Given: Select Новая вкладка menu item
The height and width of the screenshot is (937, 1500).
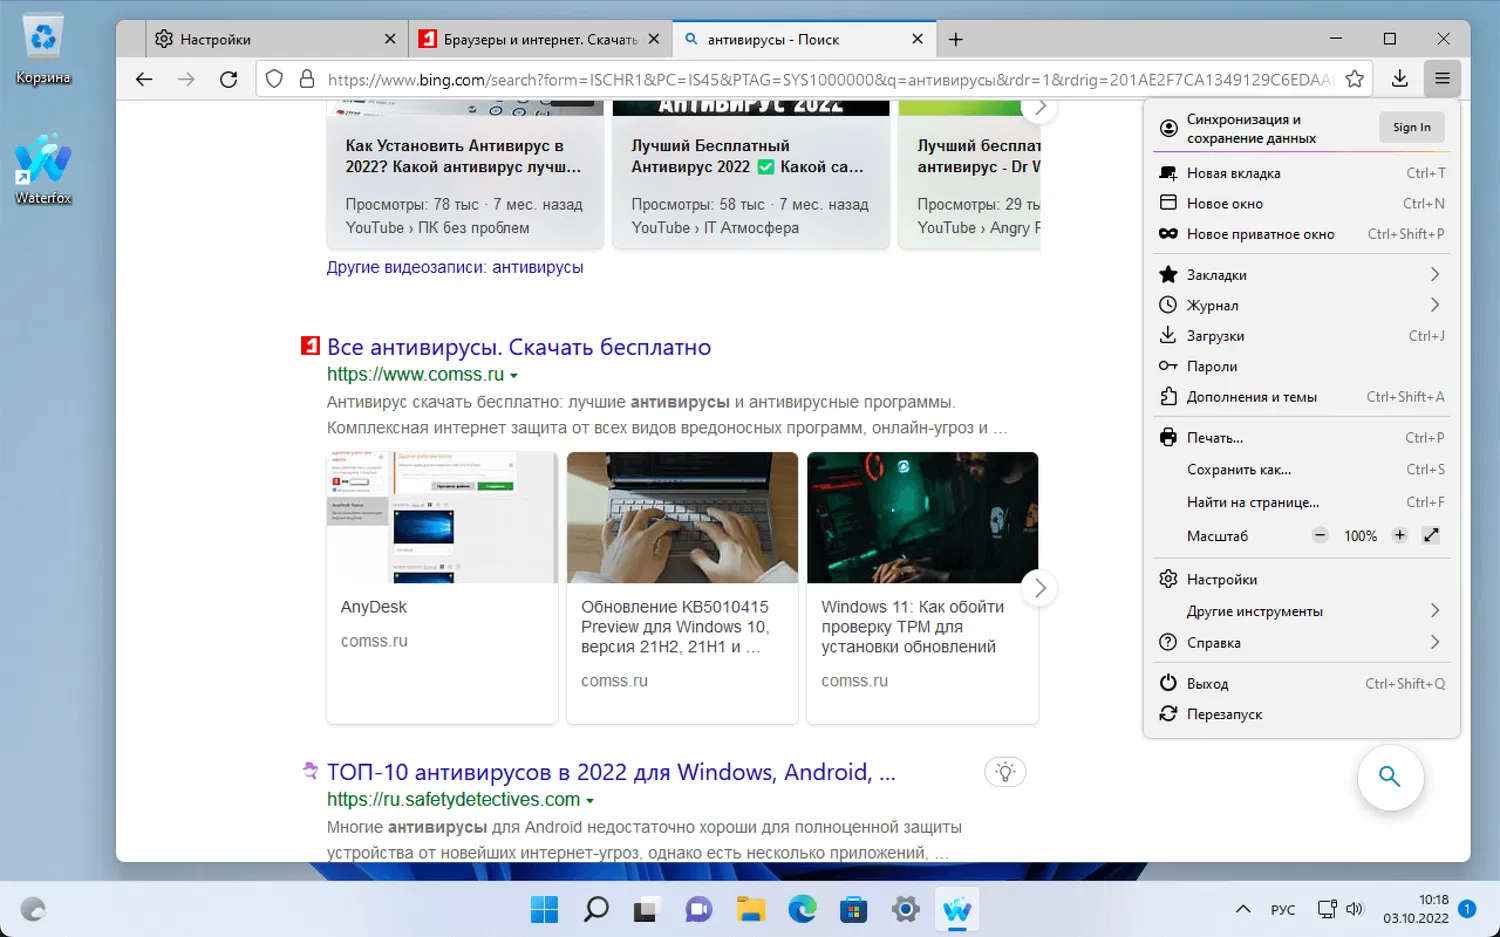Looking at the screenshot, I should point(1302,173).
